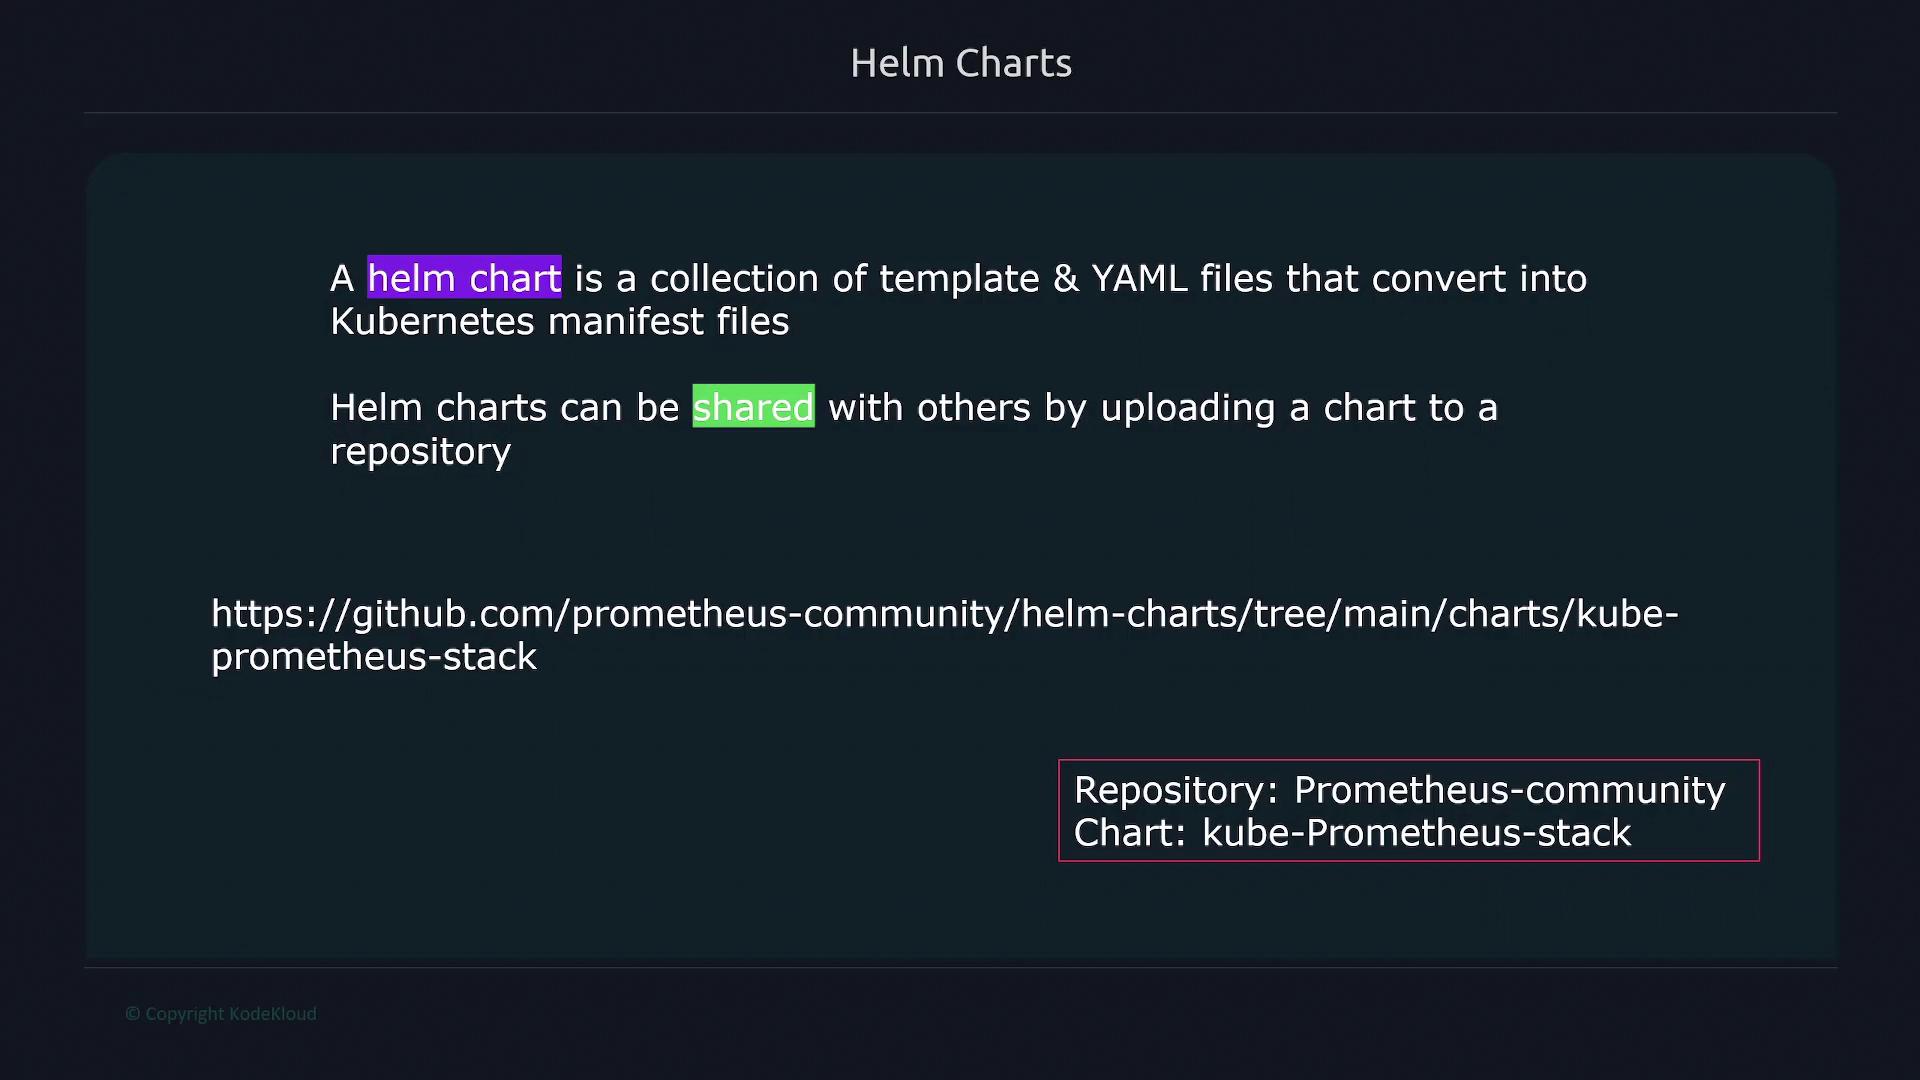This screenshot has height=1080, width=1920.
Task: Select the "Repository: Prometheus-community" line
Action: (1399, 790)
